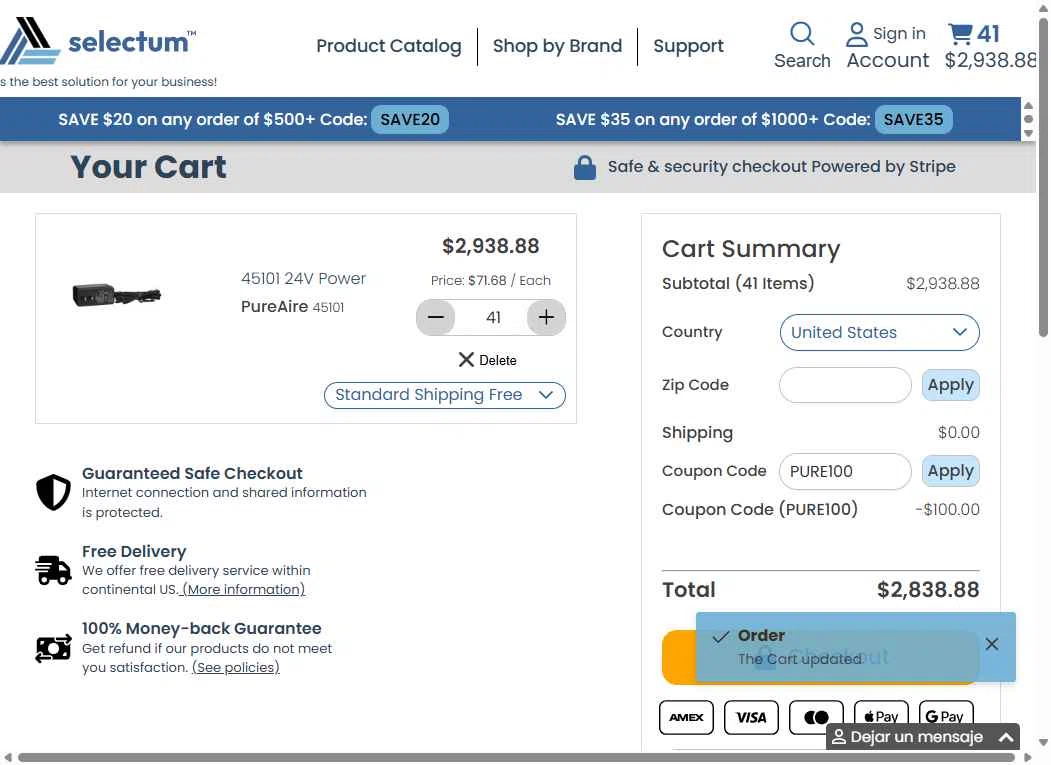Select the Mastercard payment icon
Viewport: 1051px width, 765px height.
(x=816, y=717)
